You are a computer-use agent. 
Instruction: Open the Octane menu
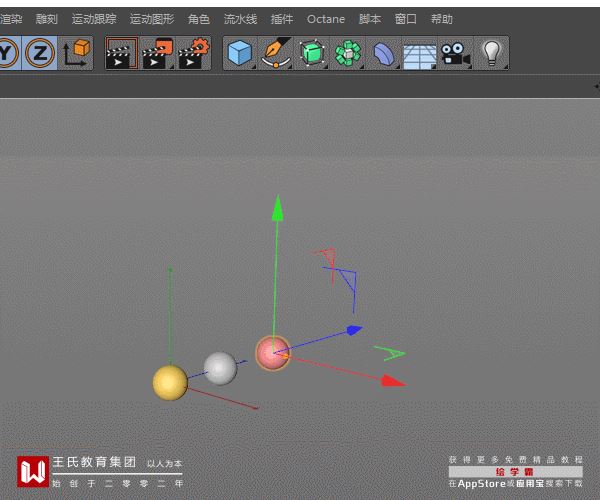326,19
